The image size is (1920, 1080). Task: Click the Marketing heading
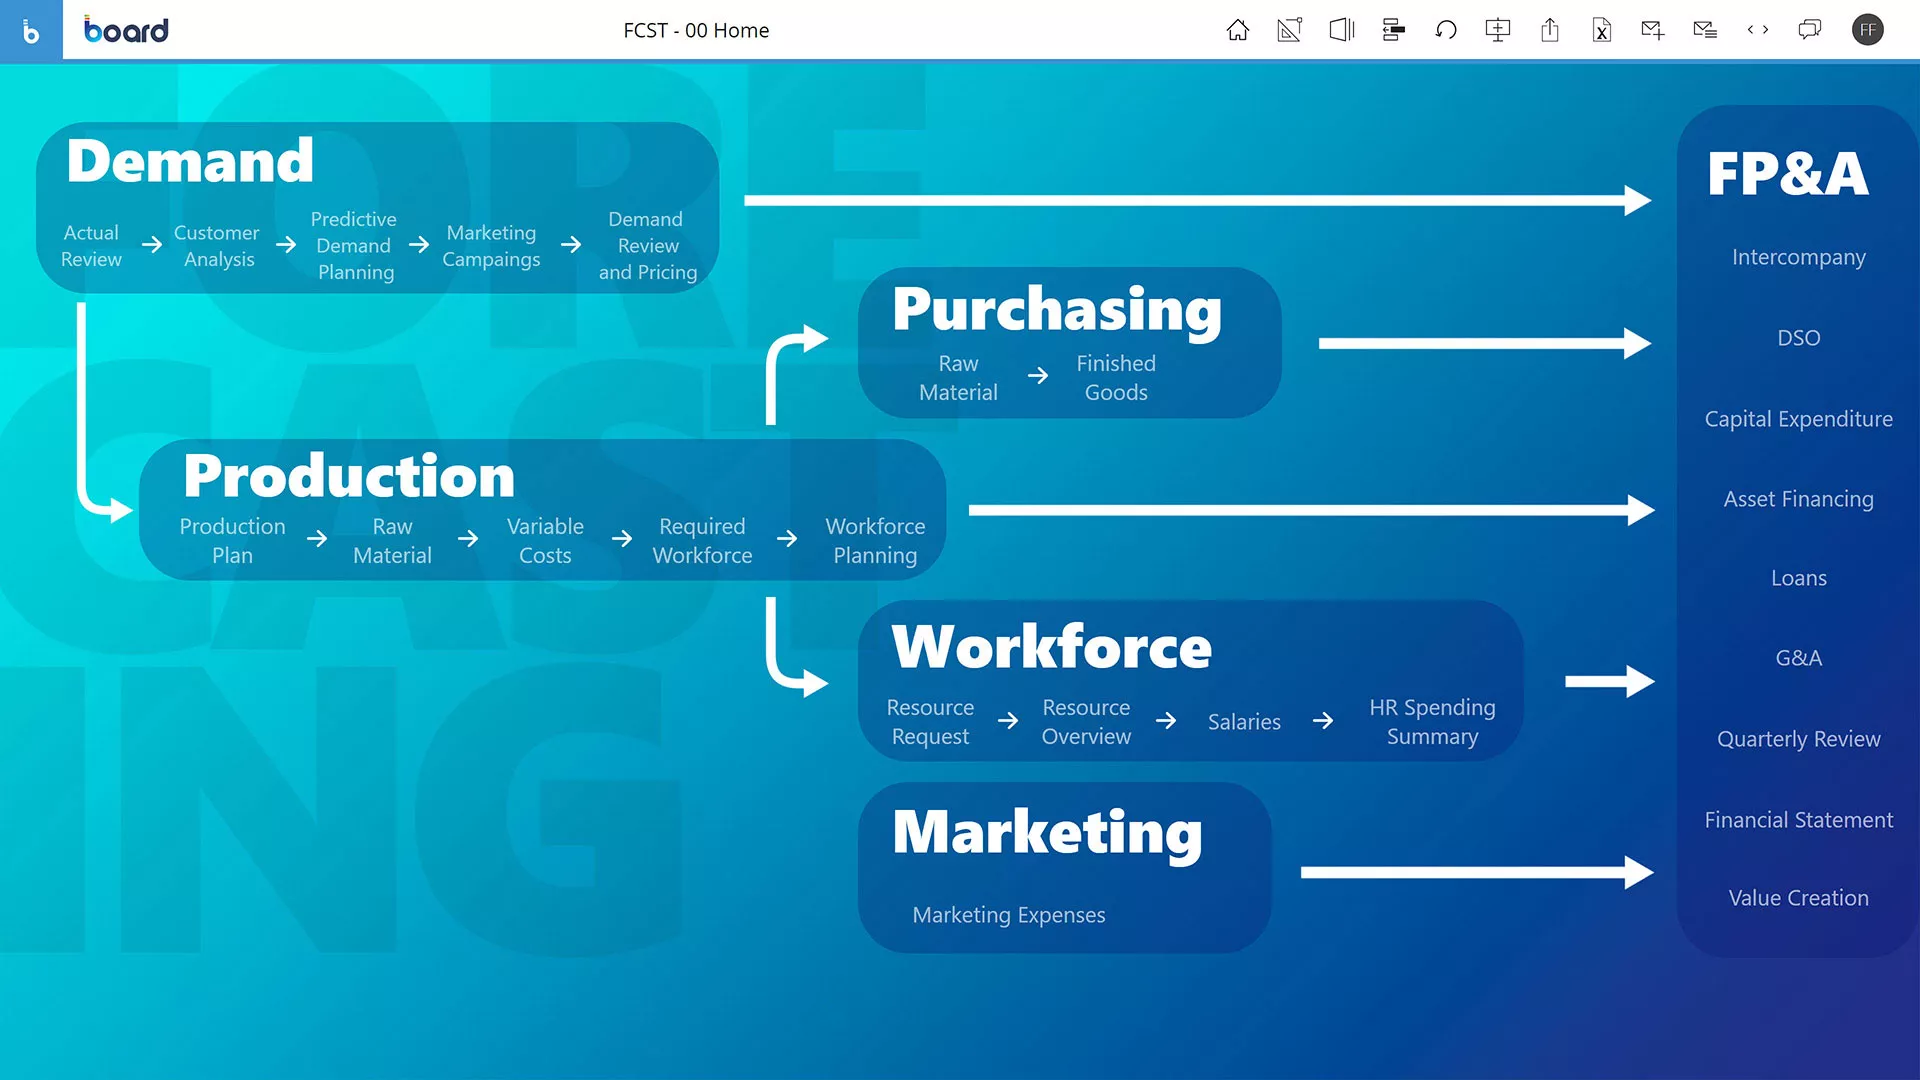pos(1047,833)
